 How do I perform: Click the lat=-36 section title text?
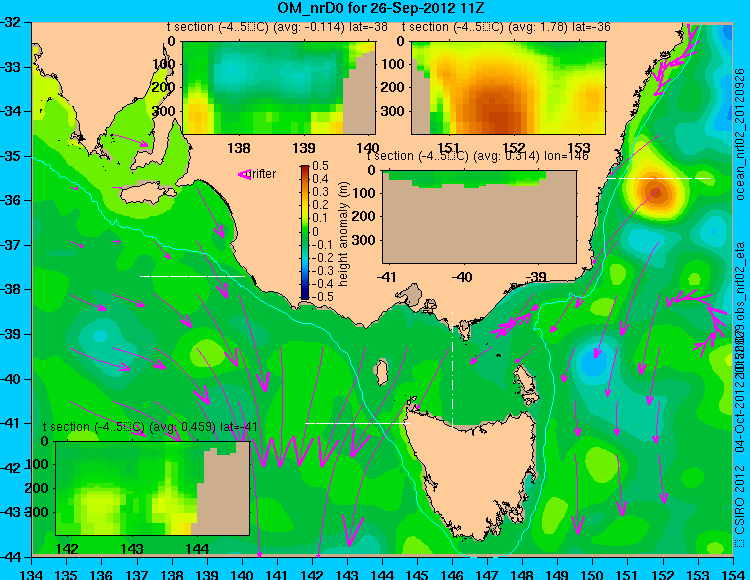pos(506,27)
